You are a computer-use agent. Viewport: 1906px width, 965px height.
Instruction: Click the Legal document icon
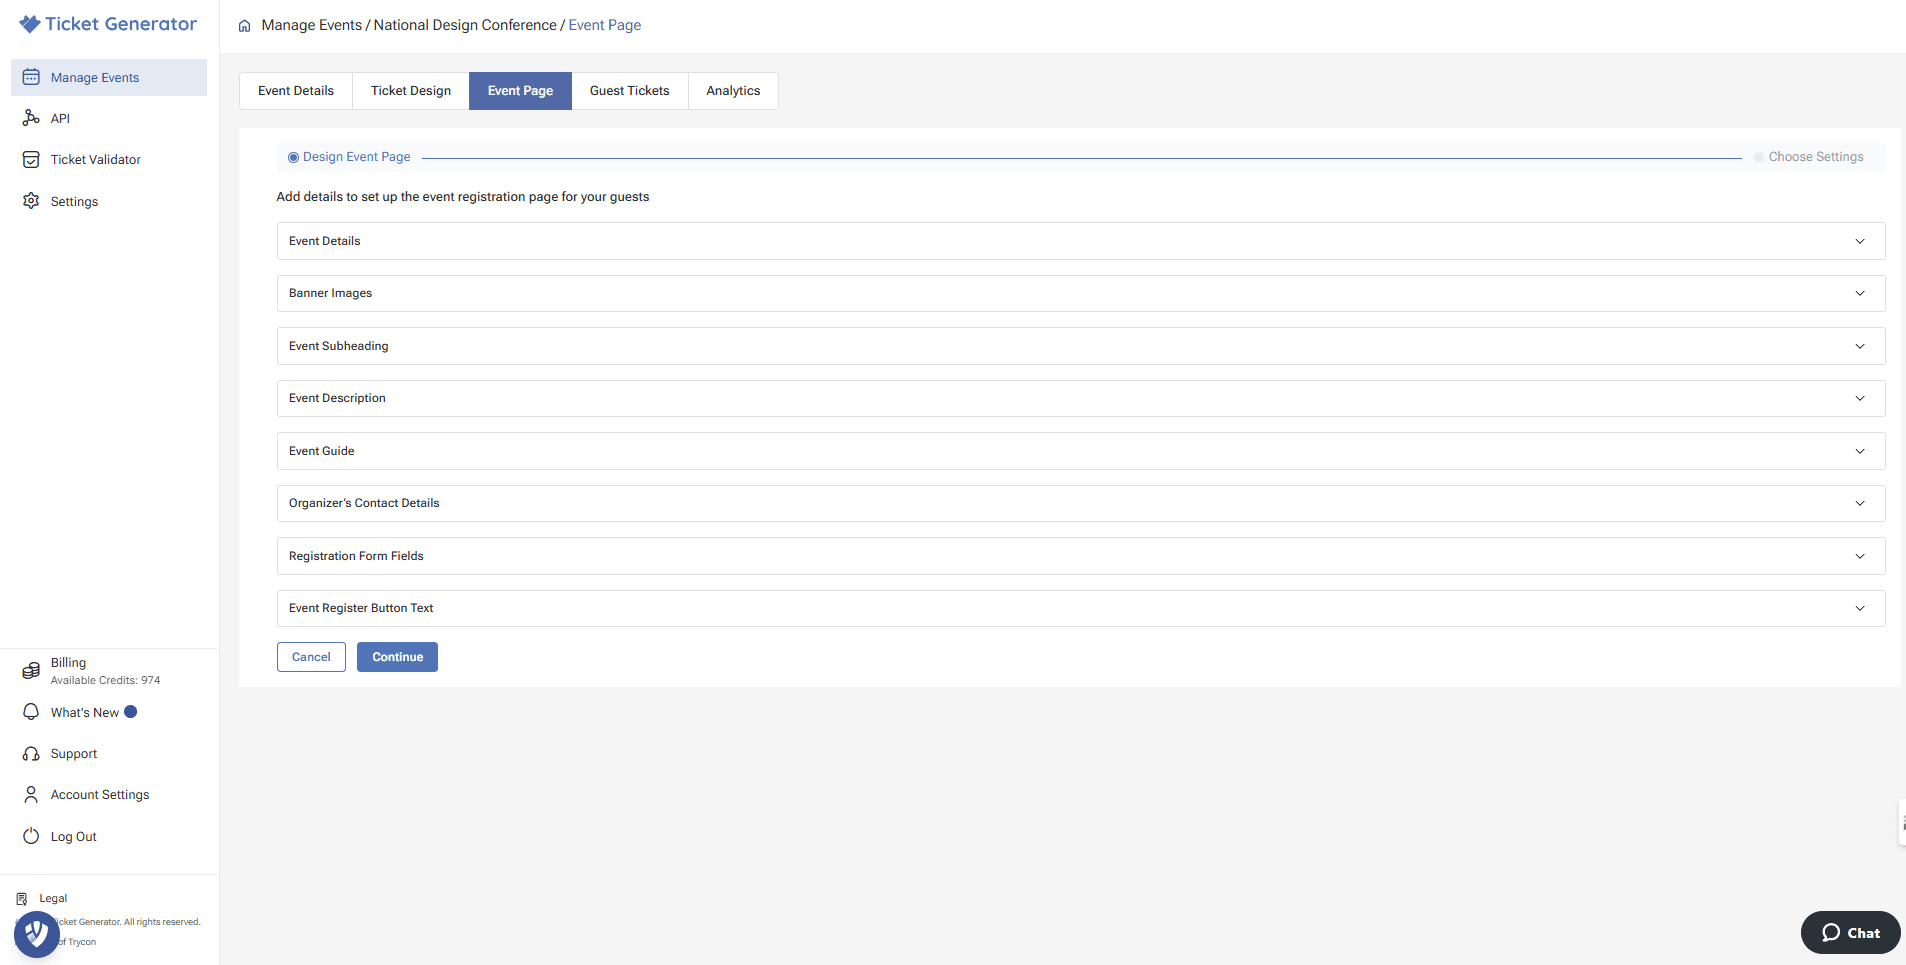[x=22, y=899]
